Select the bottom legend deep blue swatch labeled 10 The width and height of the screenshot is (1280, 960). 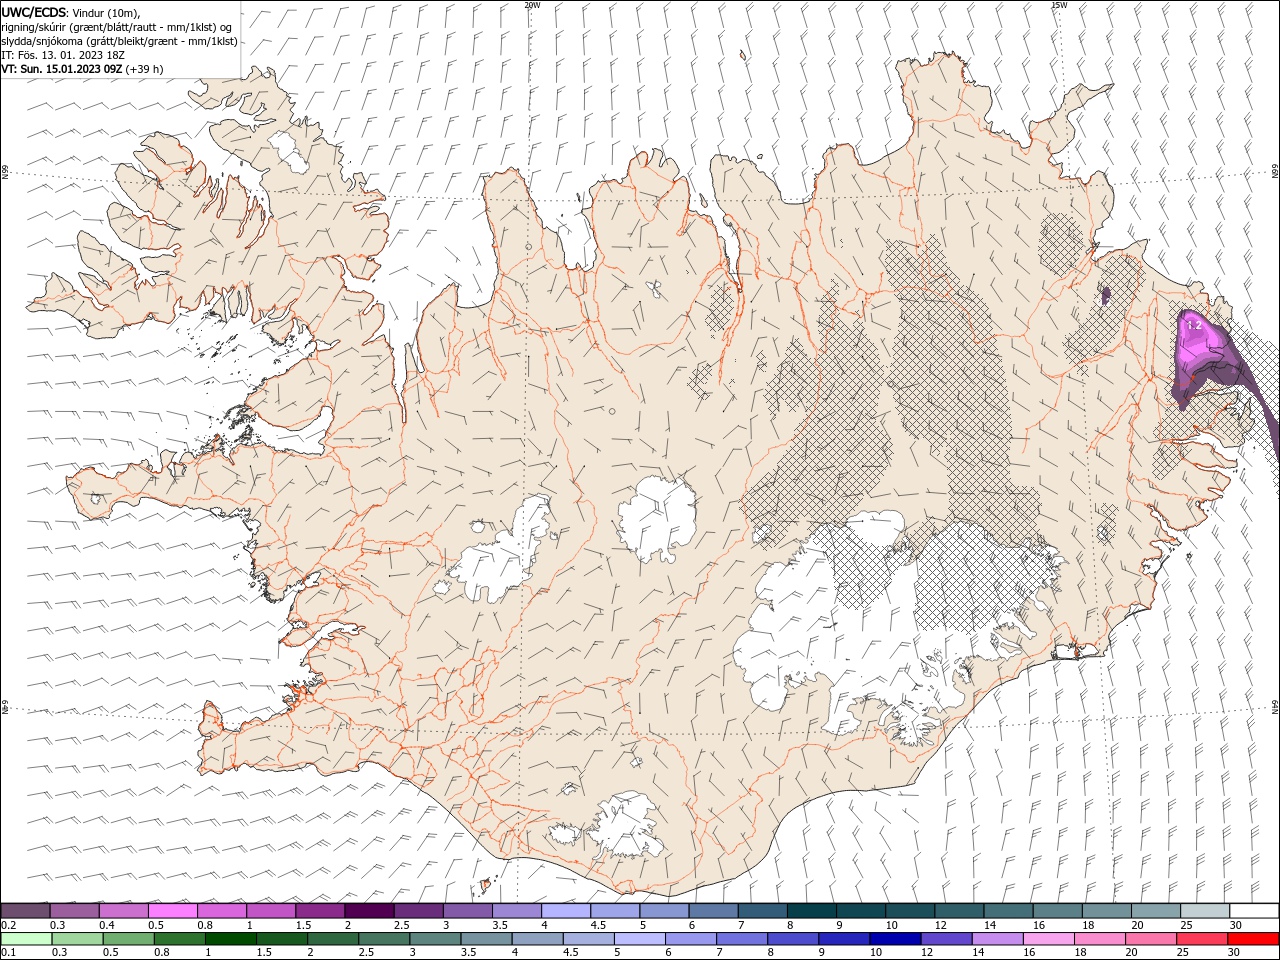coord(895,939)
